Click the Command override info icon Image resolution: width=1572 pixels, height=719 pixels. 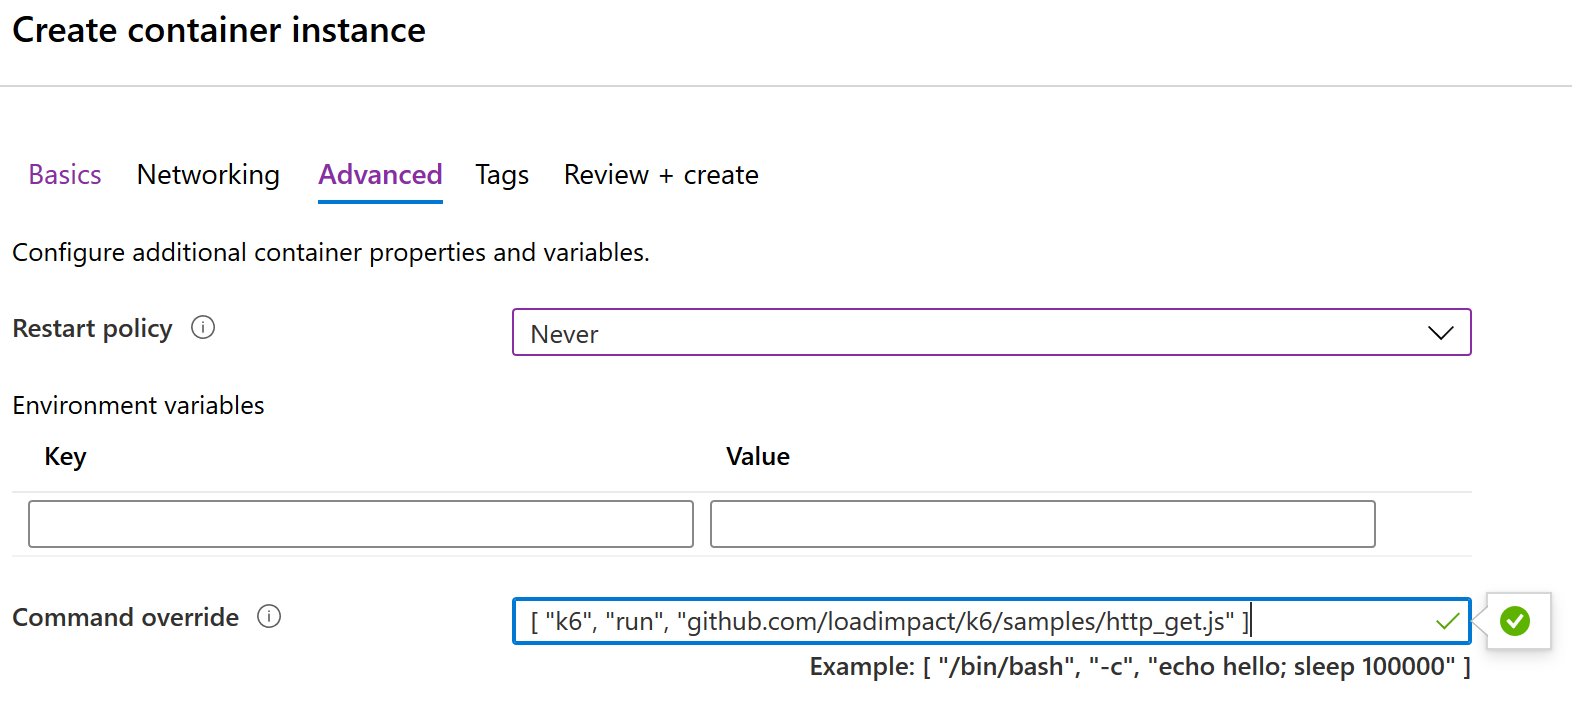[269, 616]
